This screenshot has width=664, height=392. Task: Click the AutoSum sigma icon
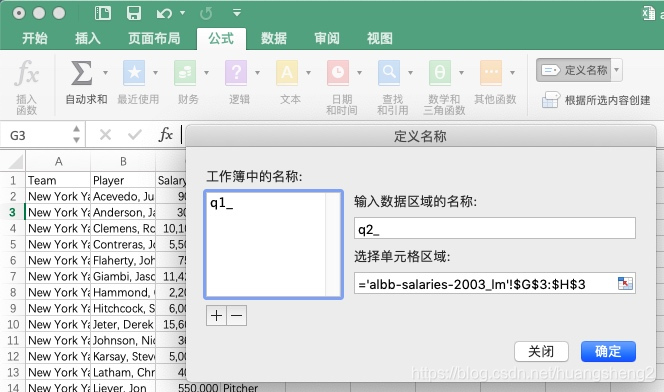tap(82, 73)
